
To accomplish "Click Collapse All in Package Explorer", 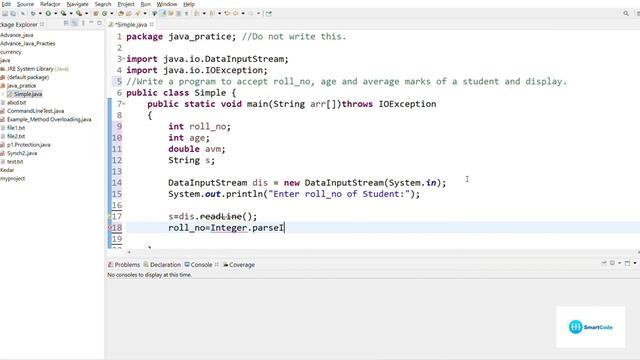I will 66,24.
